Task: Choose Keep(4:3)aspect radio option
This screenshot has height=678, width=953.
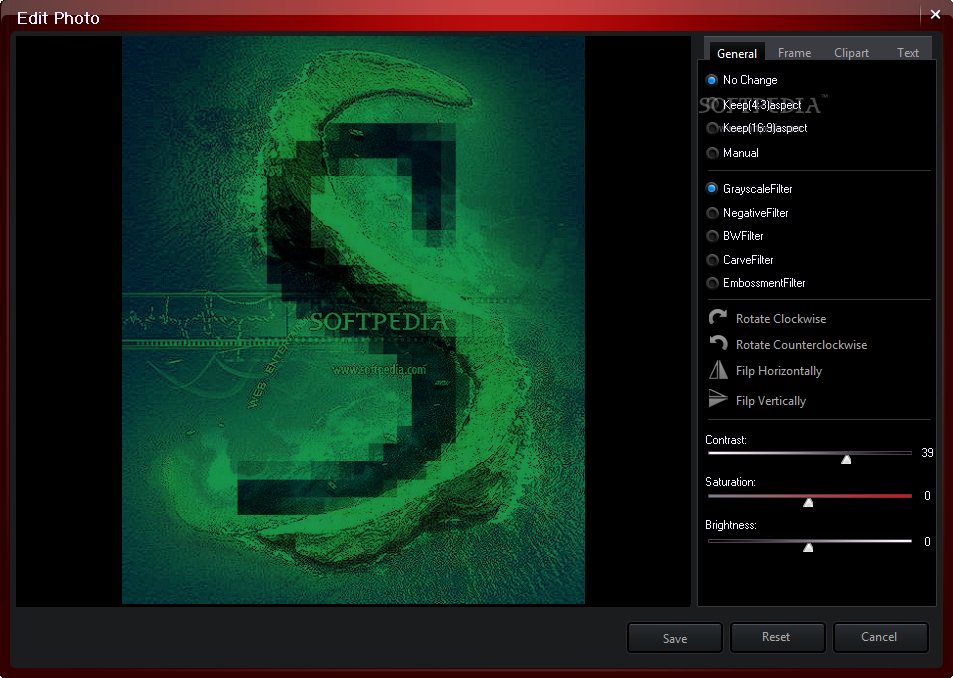Action: pos(754,105)
